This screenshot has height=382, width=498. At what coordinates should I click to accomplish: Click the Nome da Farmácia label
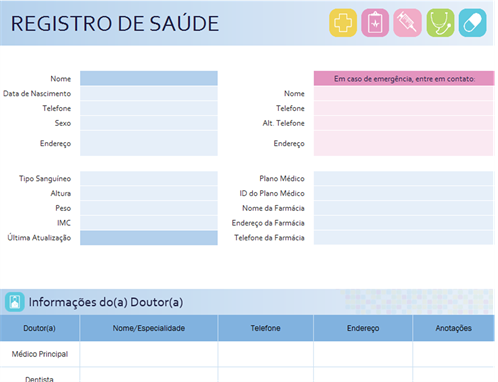tap(273, 208)
